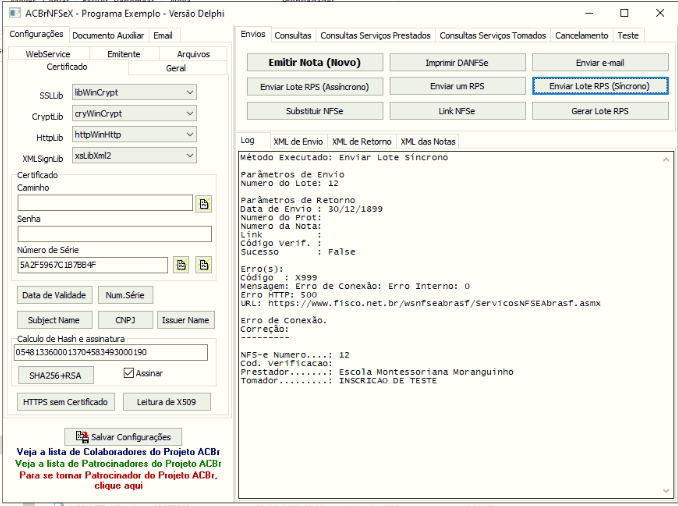Click the Gerar Lote RPS button
This screenshot has height=506, width=678.
600,111
